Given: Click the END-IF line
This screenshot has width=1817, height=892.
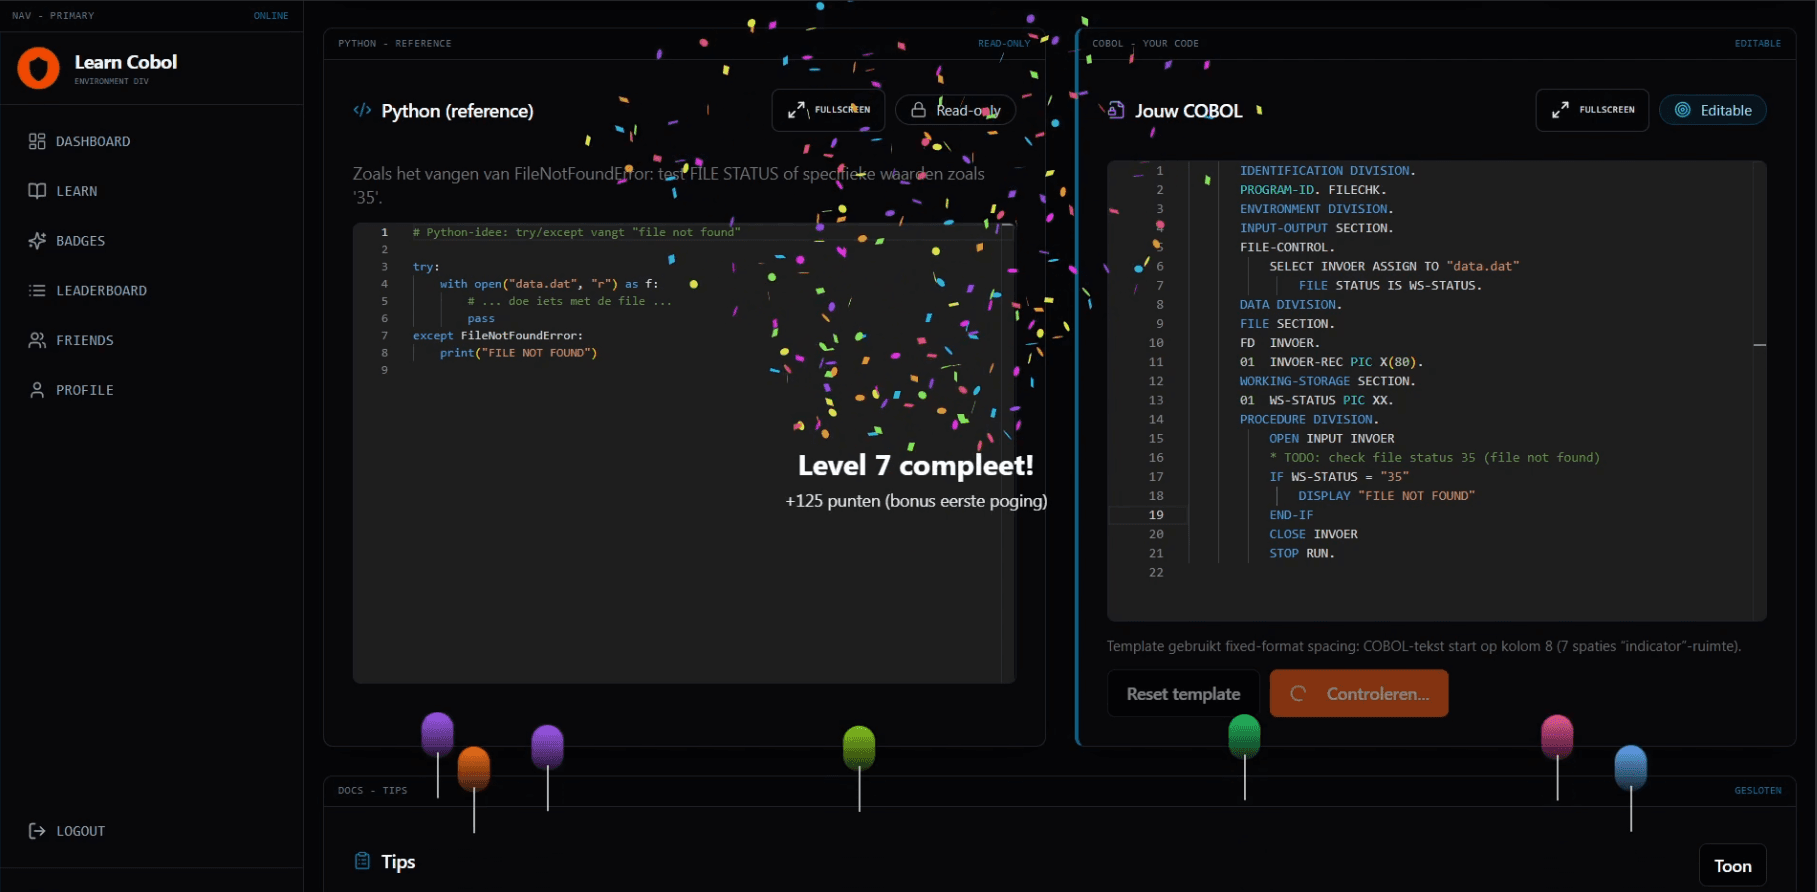Looking at the screenshot, I should click(x=1291, y=515).
